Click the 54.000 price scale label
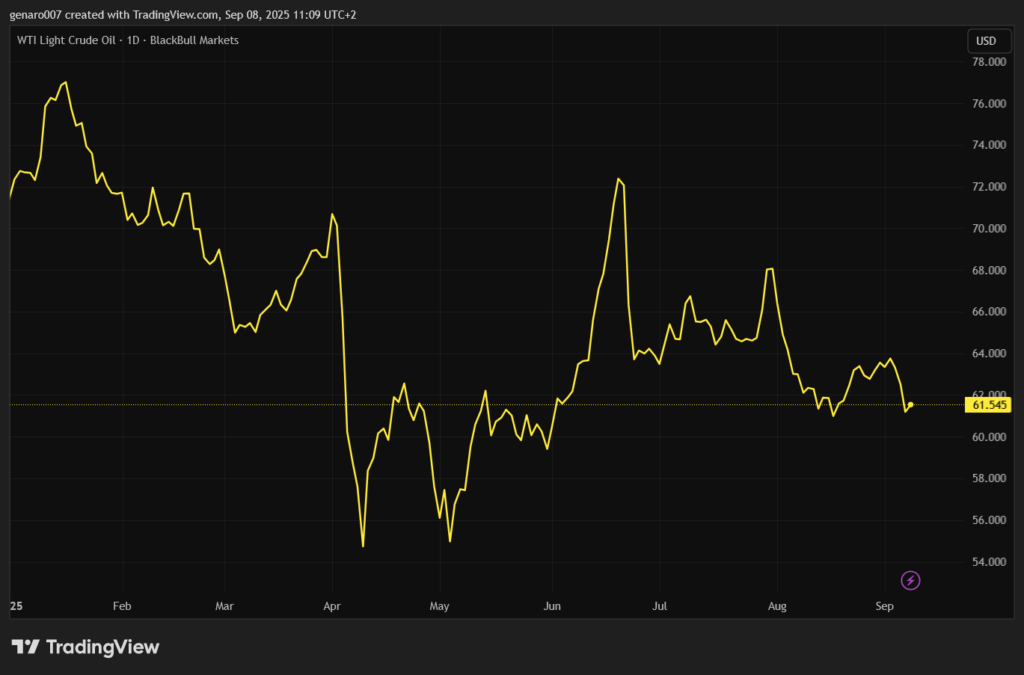This screenshot has height=675, width=1024. pyautogui.click(x=988, y=562)
